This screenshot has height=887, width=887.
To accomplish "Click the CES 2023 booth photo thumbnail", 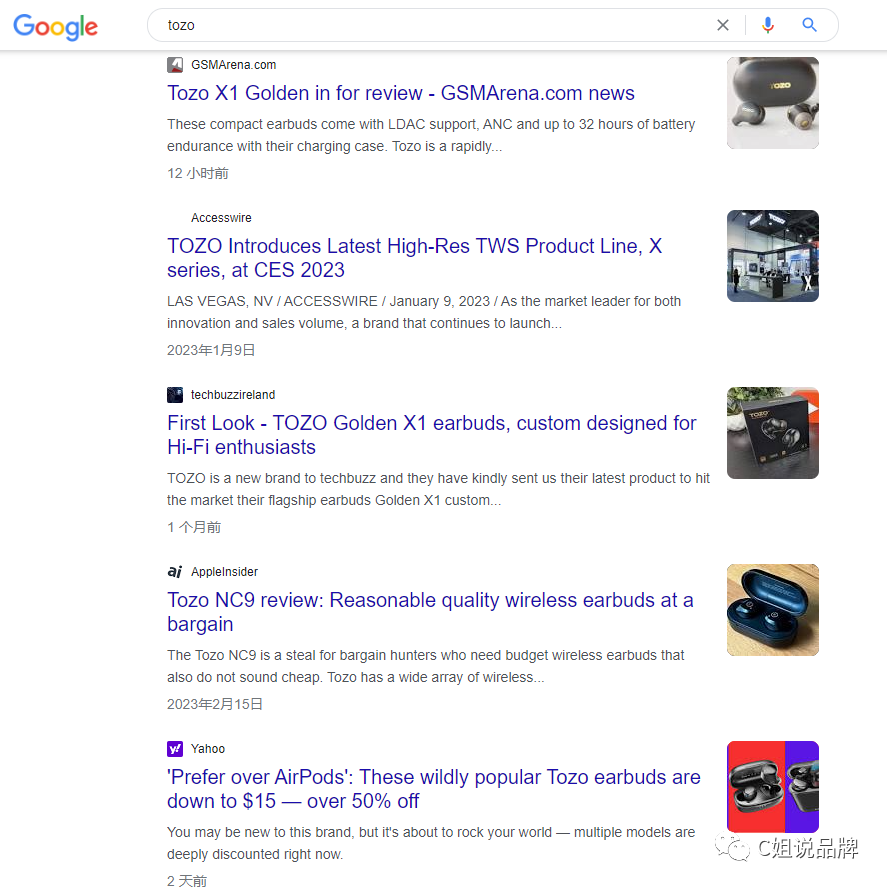I will click(772, 256).
